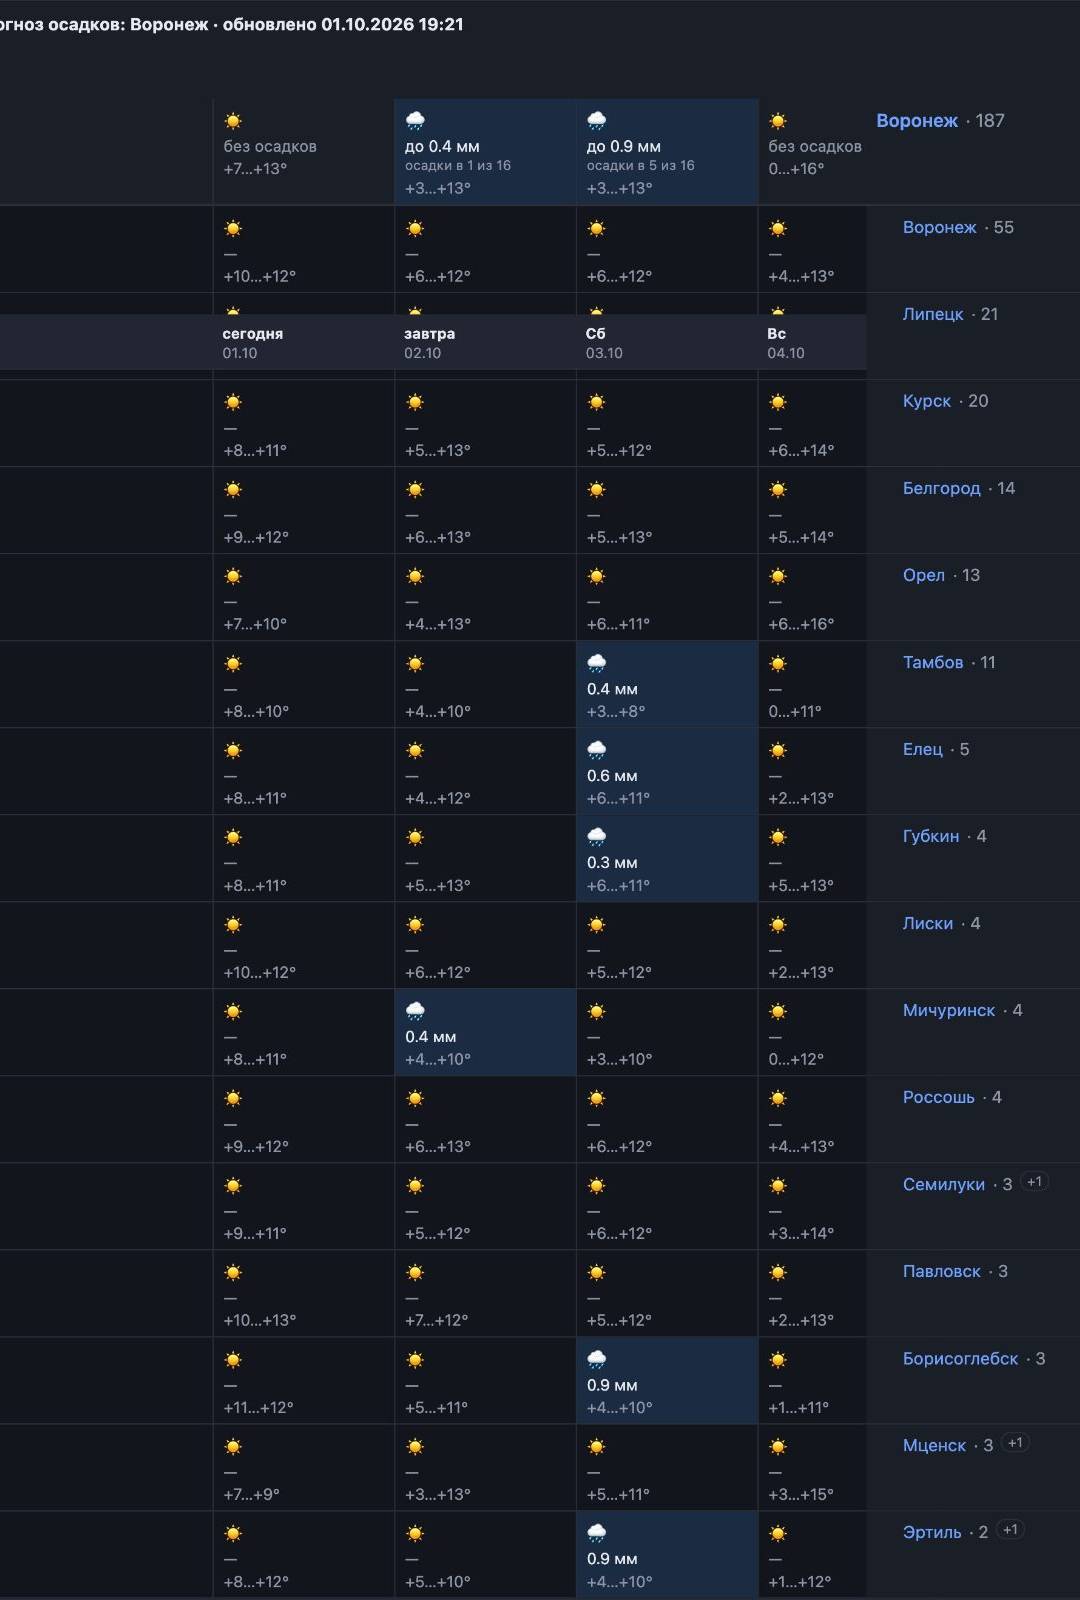Click the sun icon in Павловск row tomorrow cell
The height and width of the screenshot is (1600, 1080).
click(x=415, y=1273)
